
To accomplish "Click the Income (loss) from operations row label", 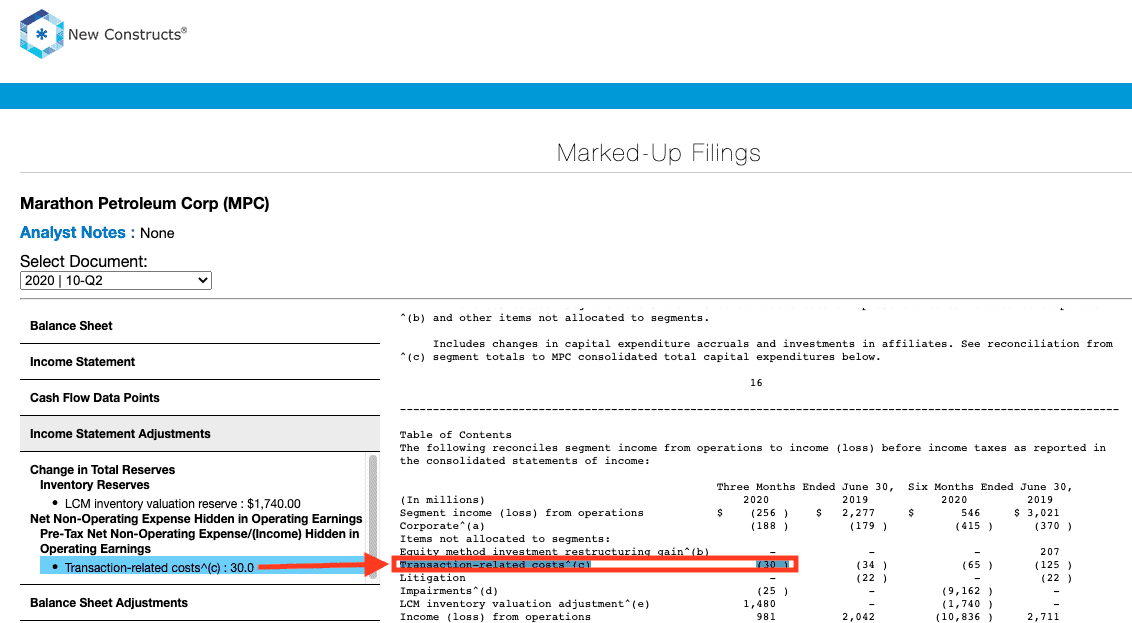I will pyautogui.click(x=495, y=617).
